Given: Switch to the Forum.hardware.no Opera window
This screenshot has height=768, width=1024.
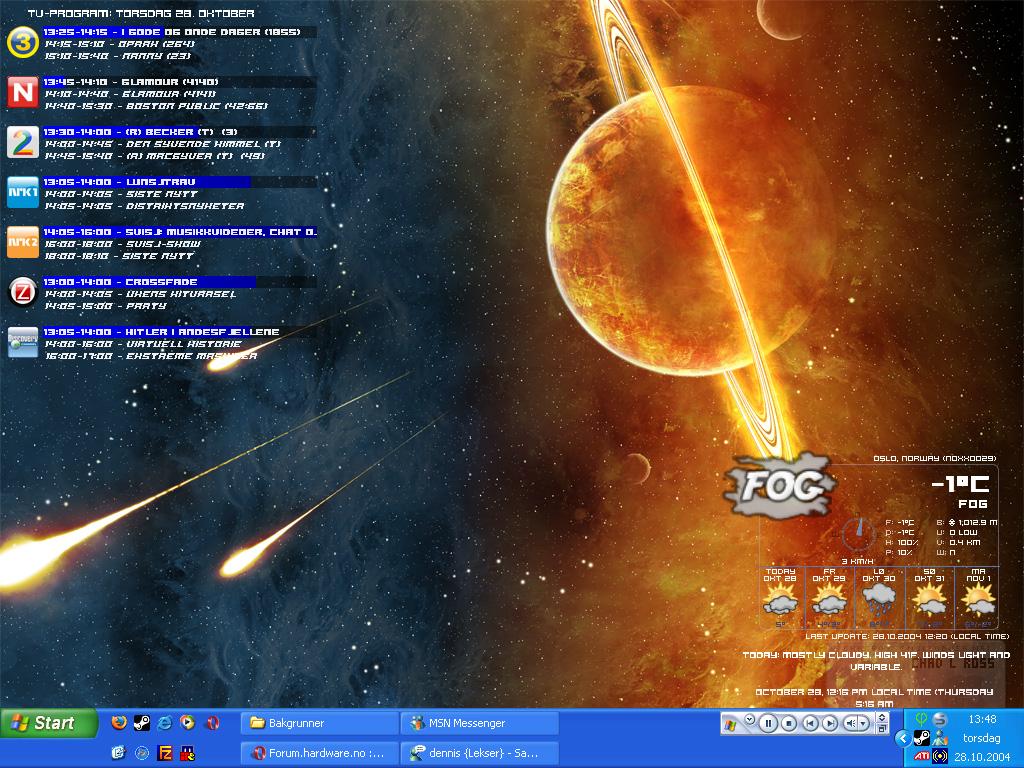Looking at the screenshot, I should tap(319, 753).
